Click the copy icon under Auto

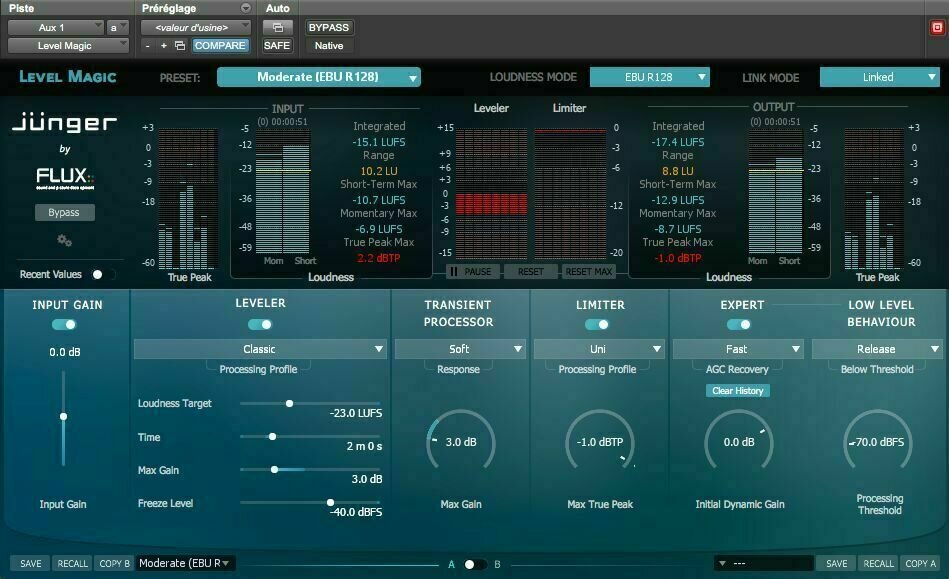pyautogui.click(x=276, y=27)
